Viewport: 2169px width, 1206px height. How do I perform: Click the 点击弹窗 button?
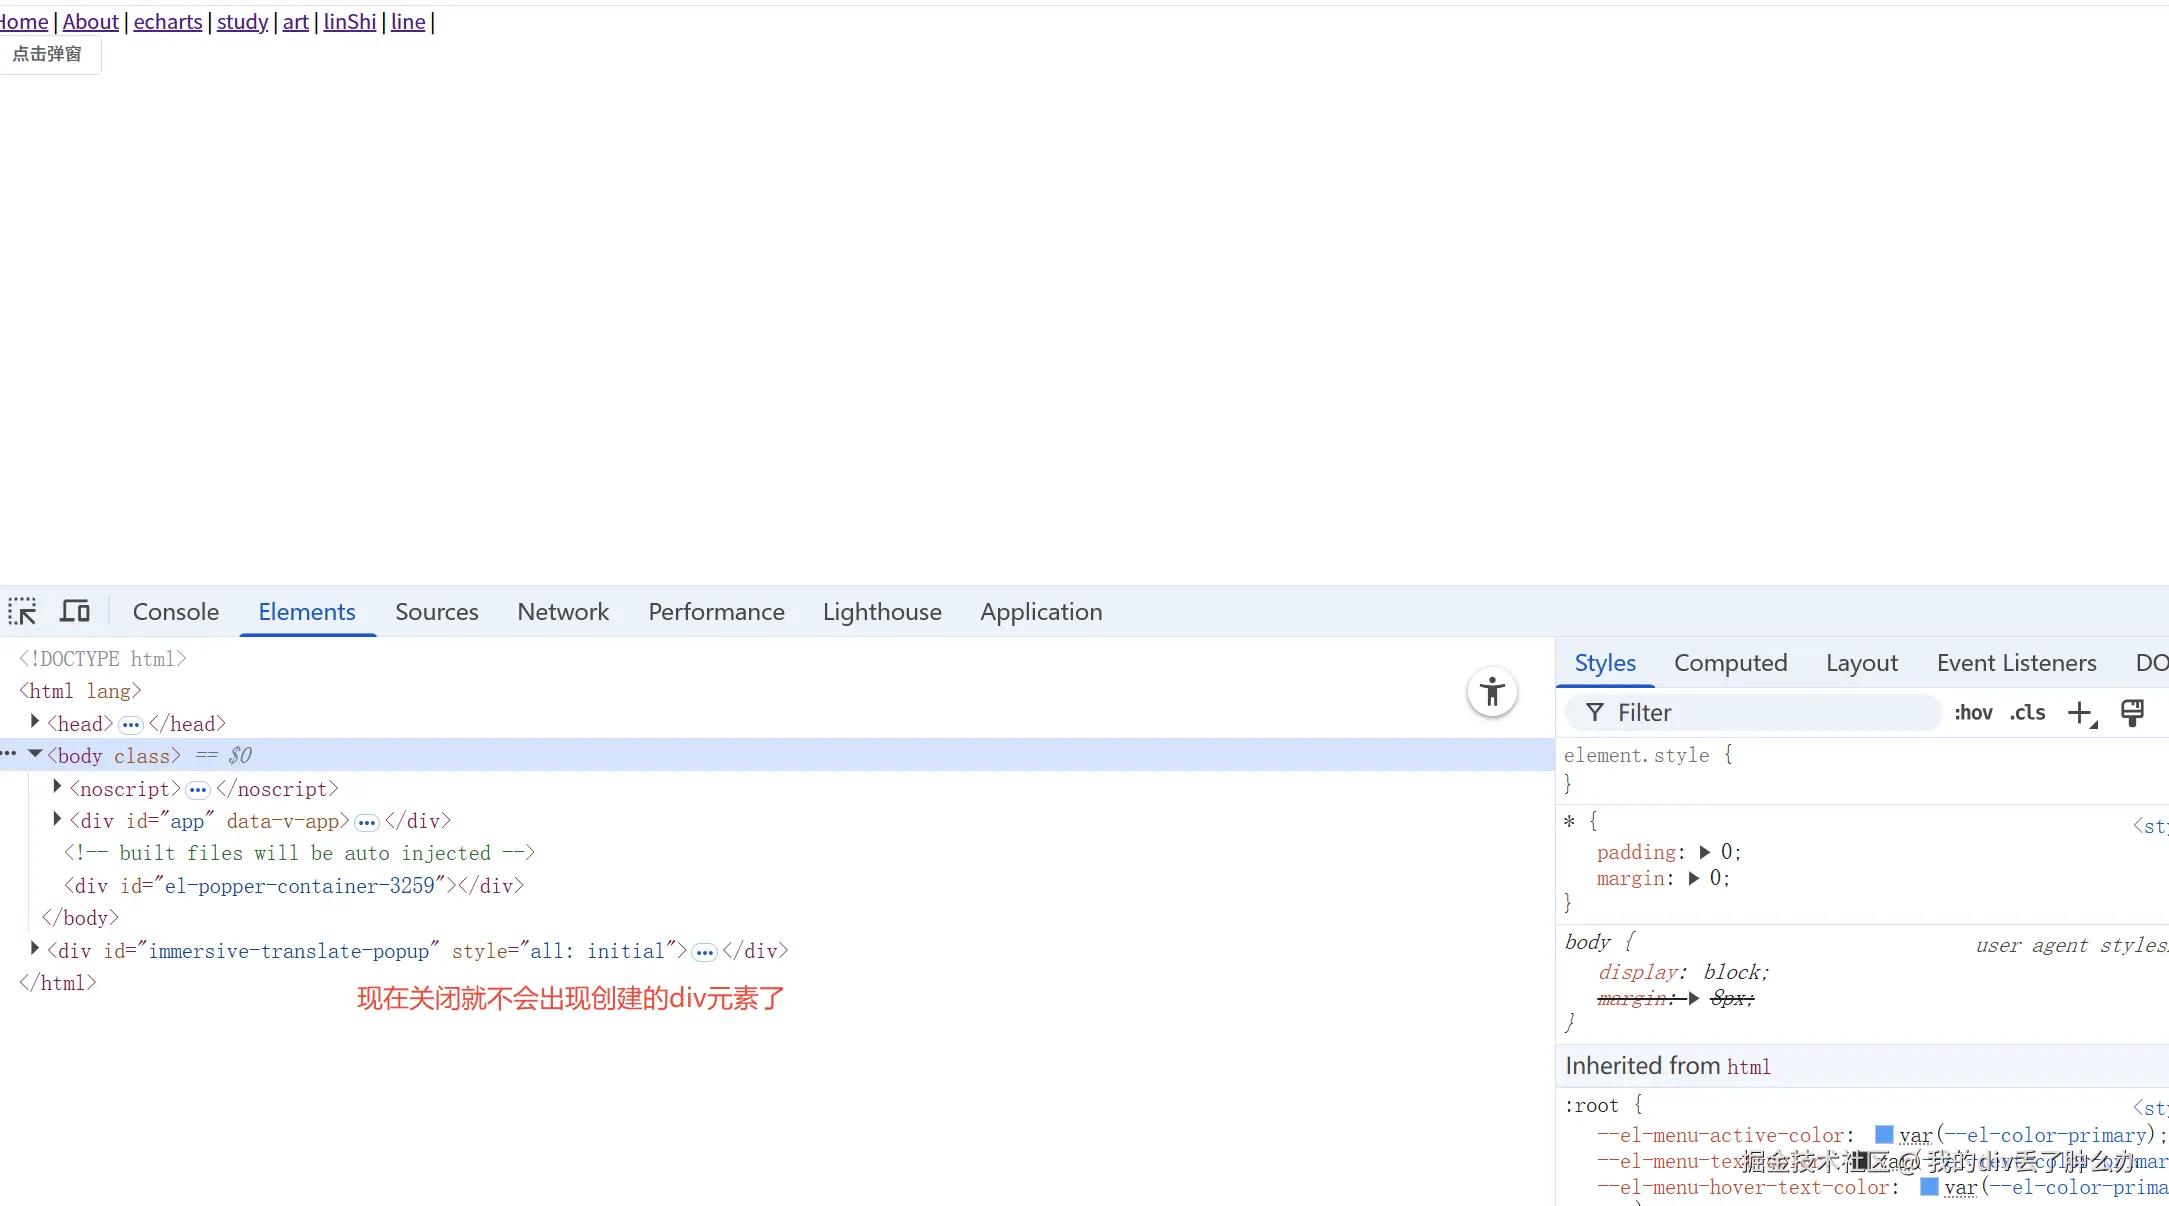48,54
